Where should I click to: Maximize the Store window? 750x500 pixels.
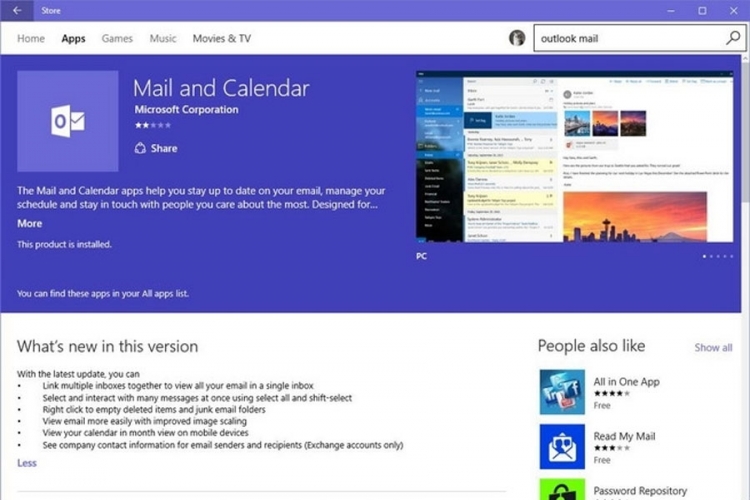[x=702, y=11]
